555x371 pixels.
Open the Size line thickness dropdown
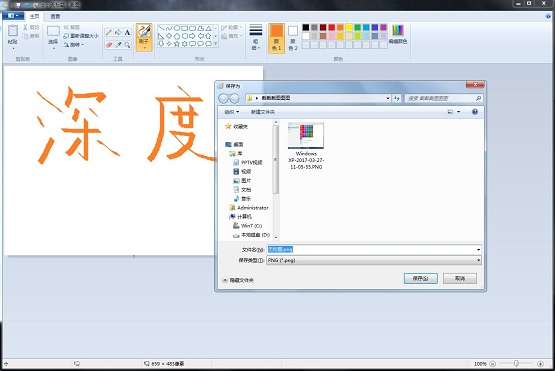(256, 37)
